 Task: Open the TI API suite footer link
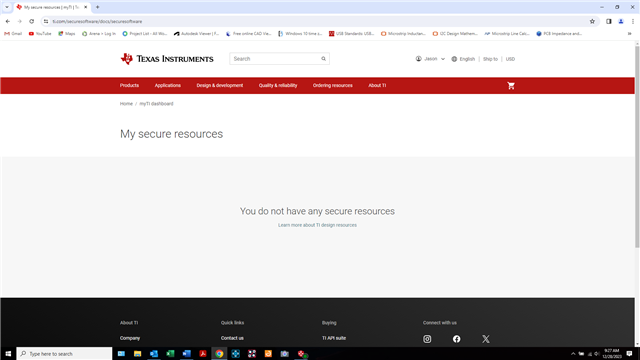pyautogui.click(x=334, y=338)
